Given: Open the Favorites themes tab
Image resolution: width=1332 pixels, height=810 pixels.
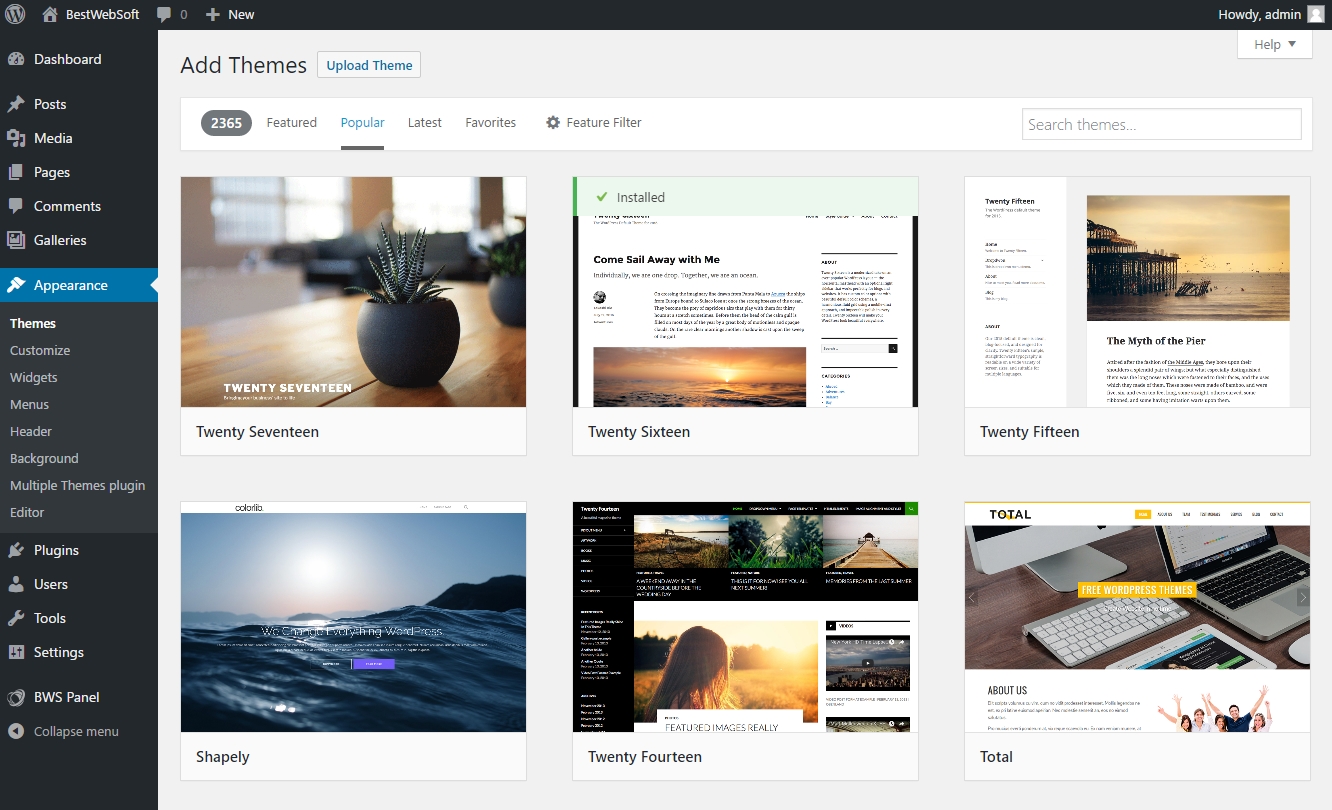Looking at the screenshot, I should point(490,122).
